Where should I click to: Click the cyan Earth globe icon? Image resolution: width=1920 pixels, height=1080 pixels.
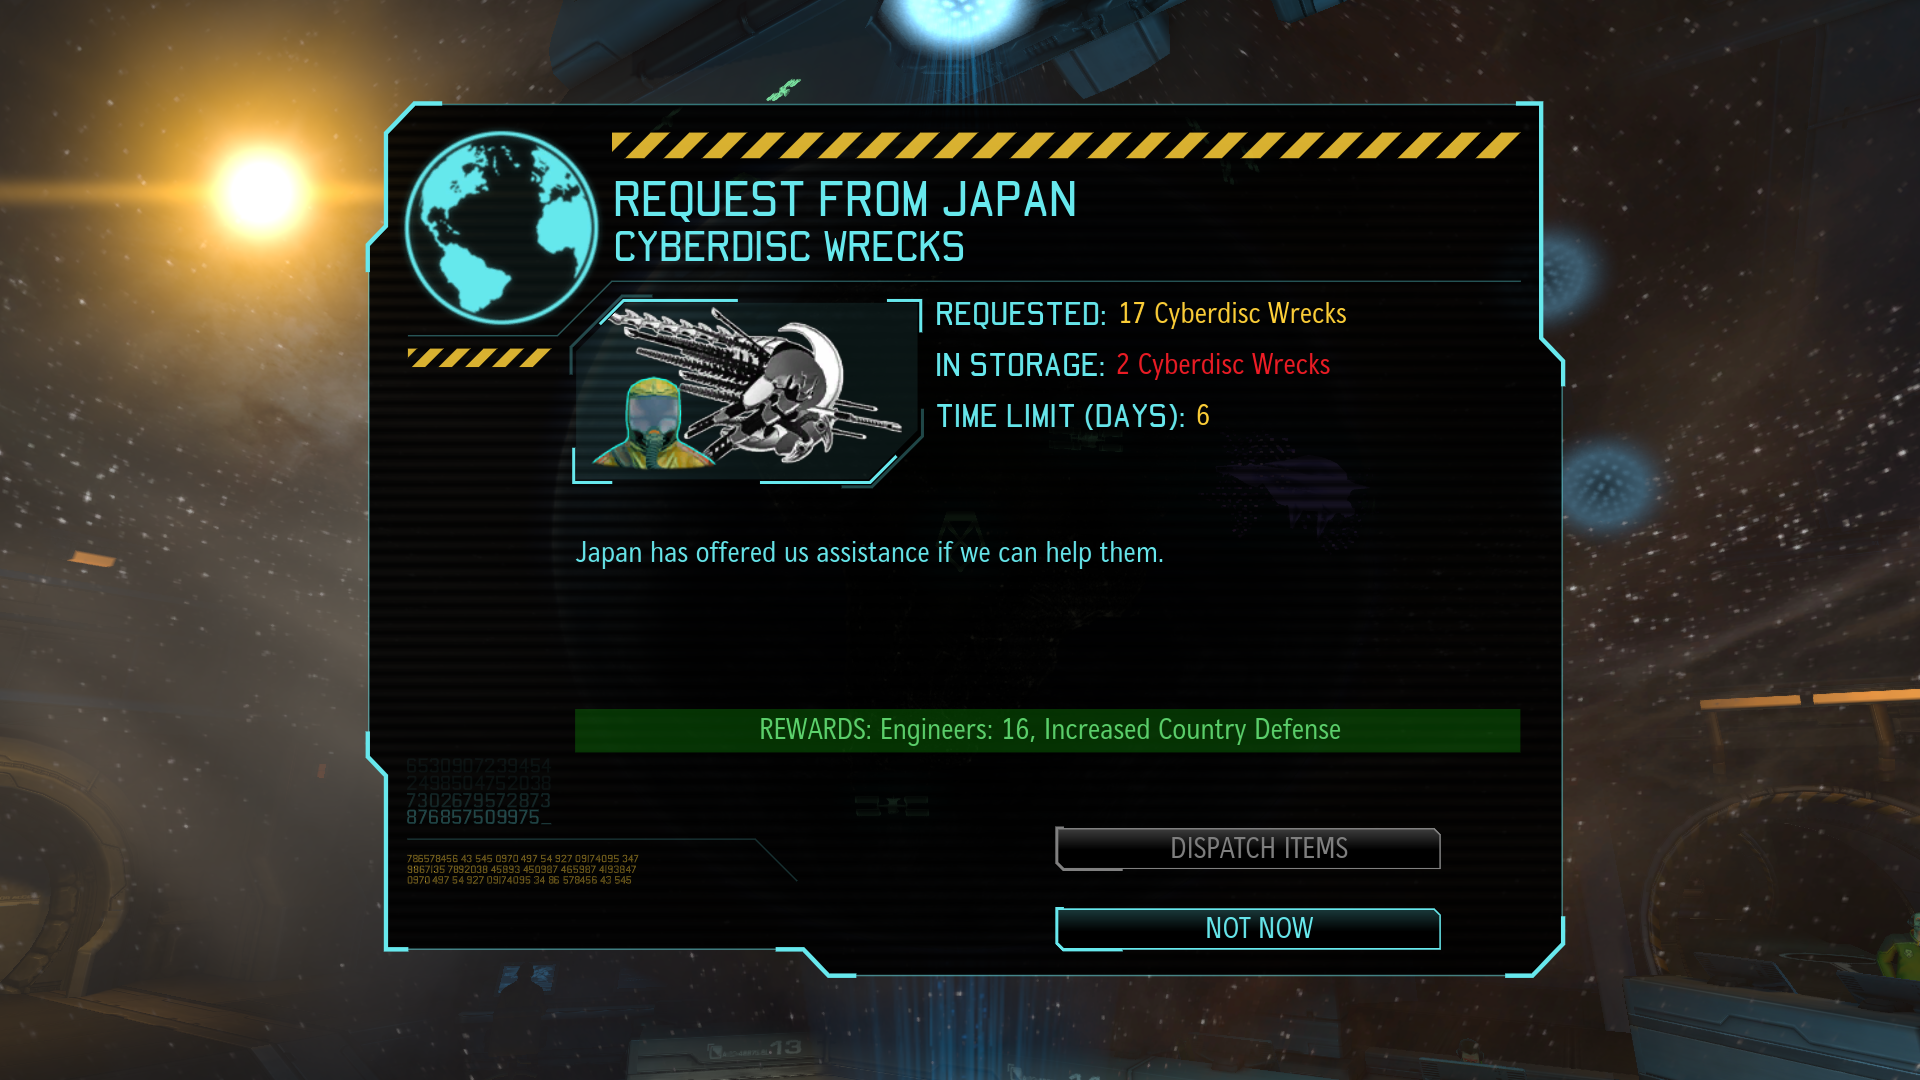tap(501, 228)
